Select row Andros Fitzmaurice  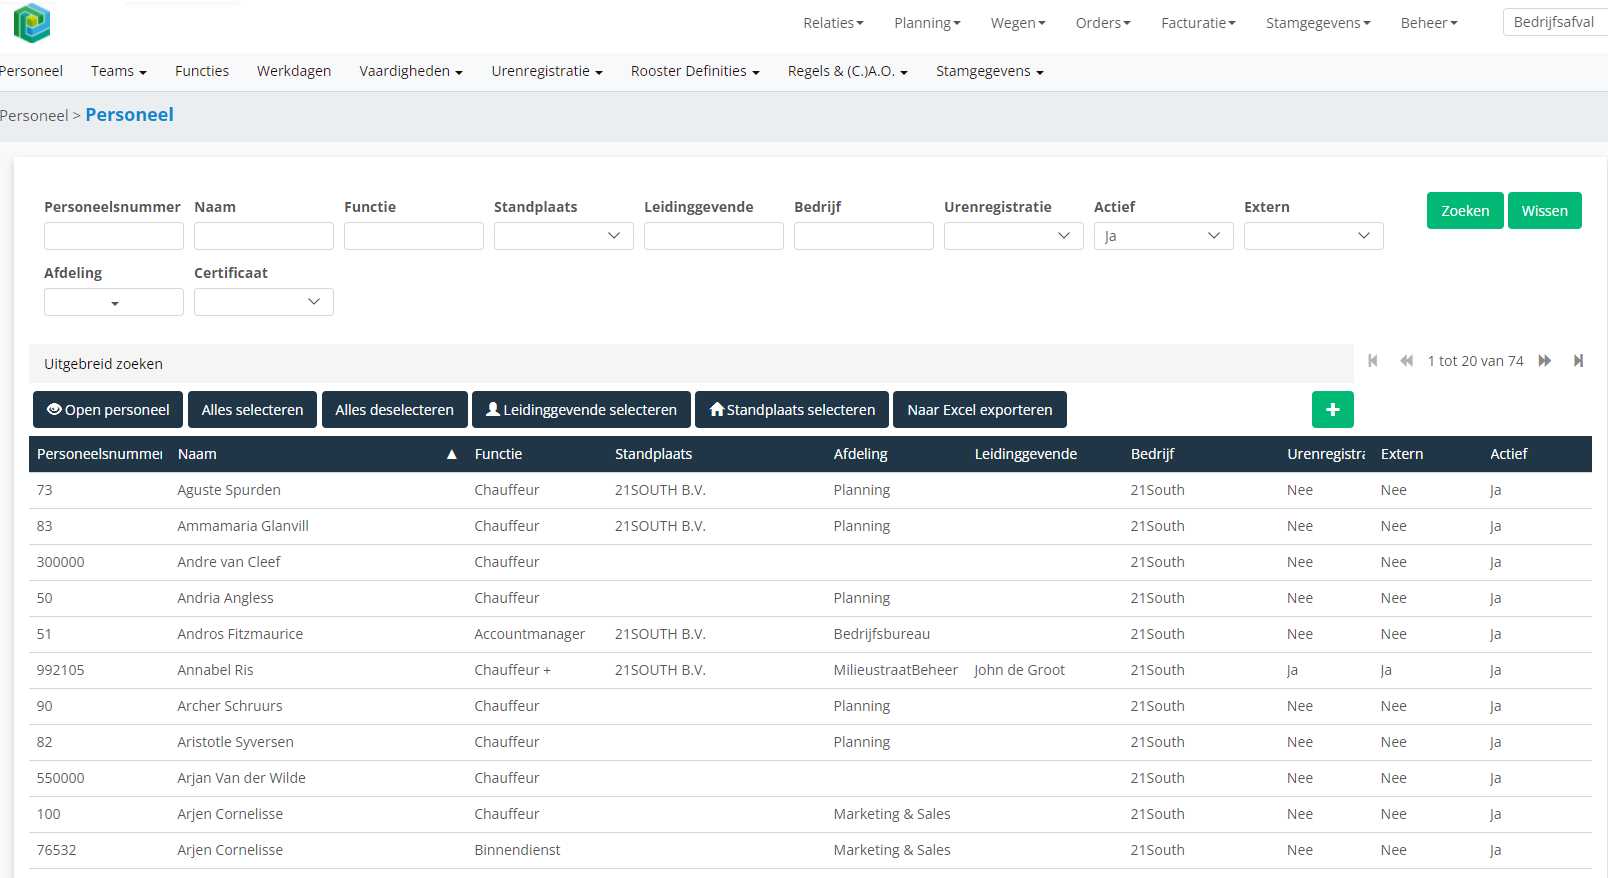coord(810,634)
